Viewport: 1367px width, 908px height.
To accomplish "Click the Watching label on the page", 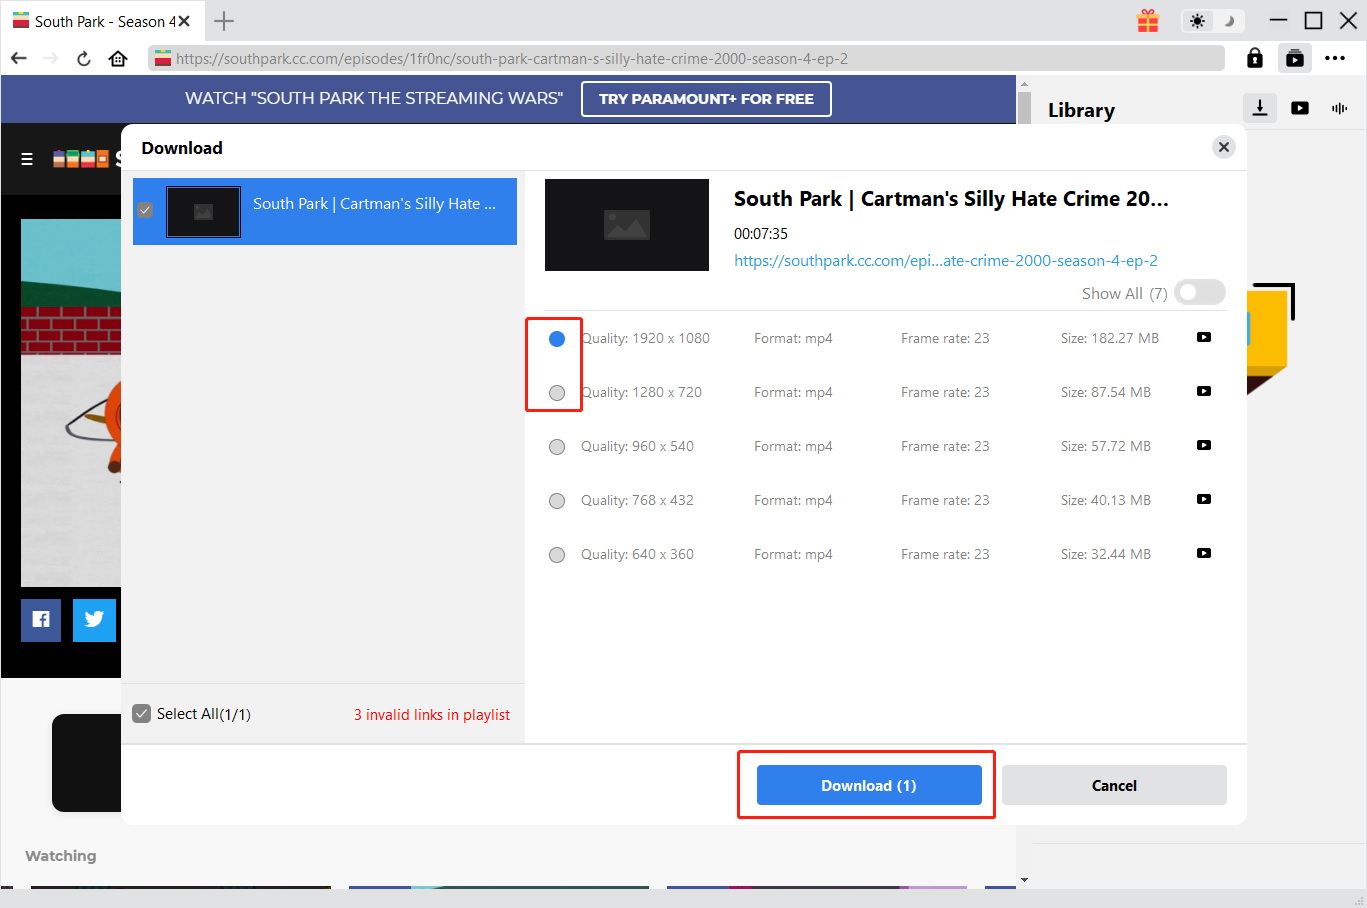I will point(61,856).
